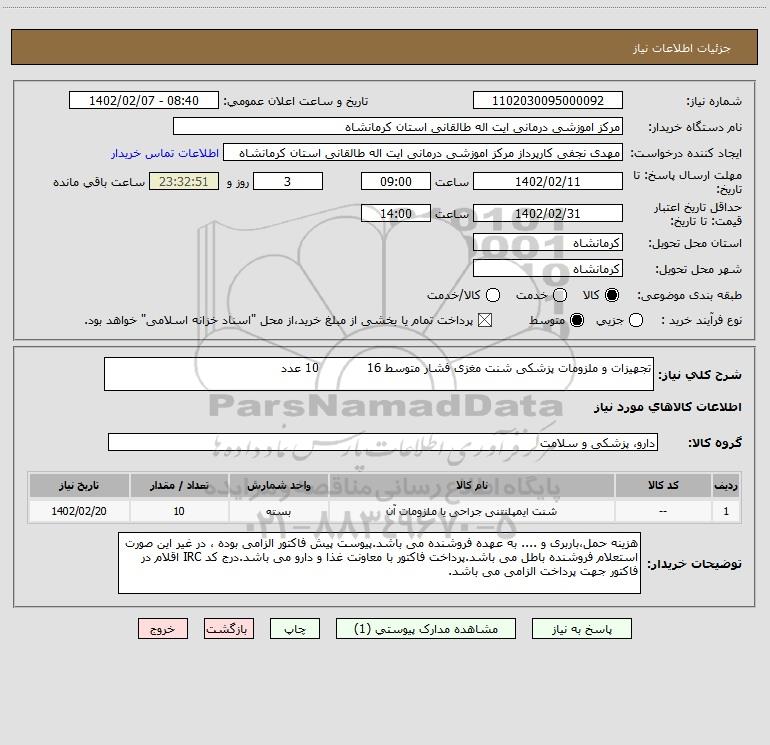The width and height of the screenshot is (770, 745).
Task: Click the row number cell 1
Action: 726,511
